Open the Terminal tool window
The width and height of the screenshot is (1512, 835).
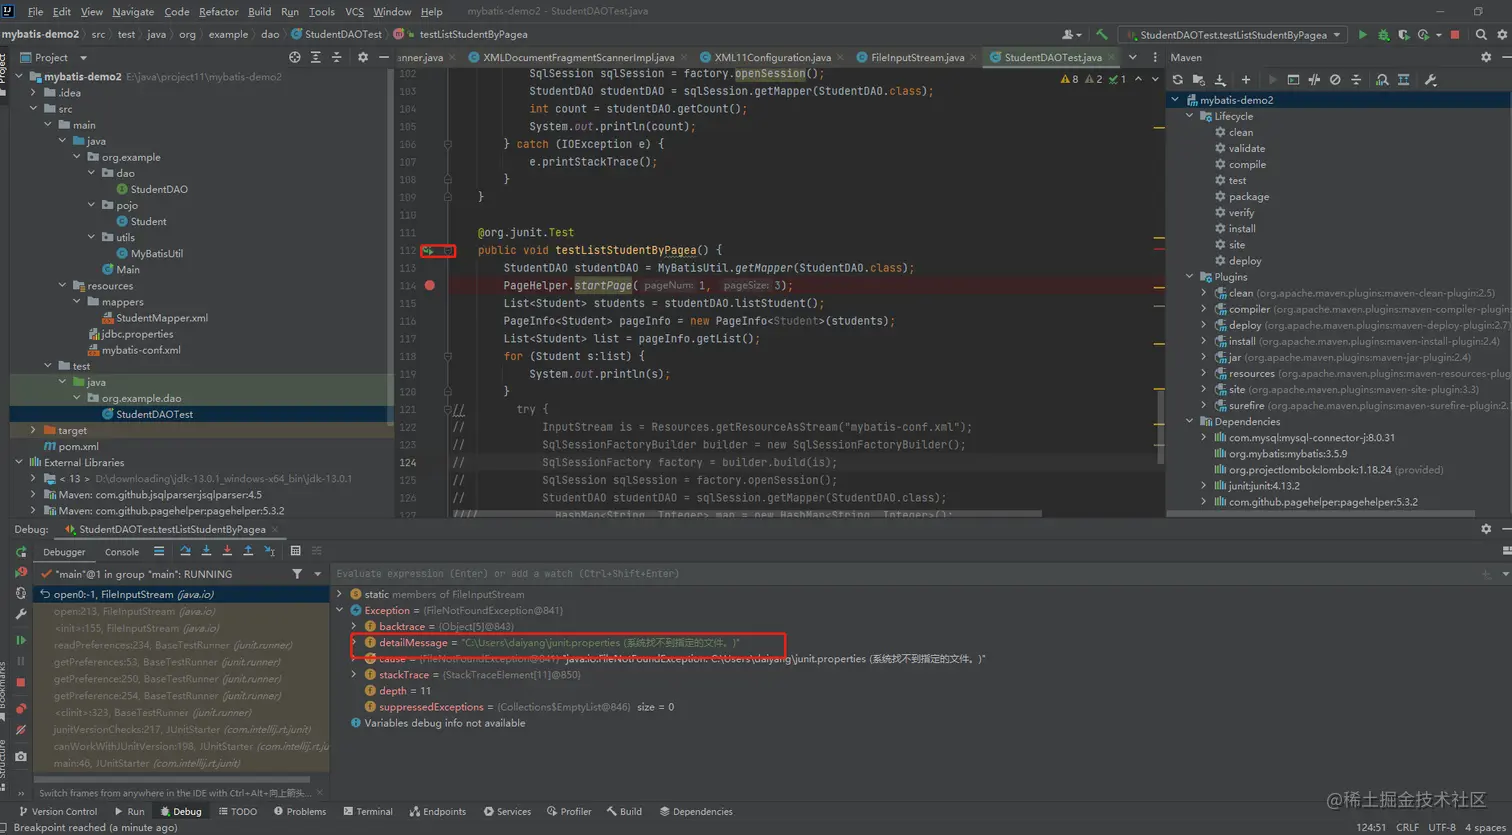pyautogui.click(x=367, y=811)
